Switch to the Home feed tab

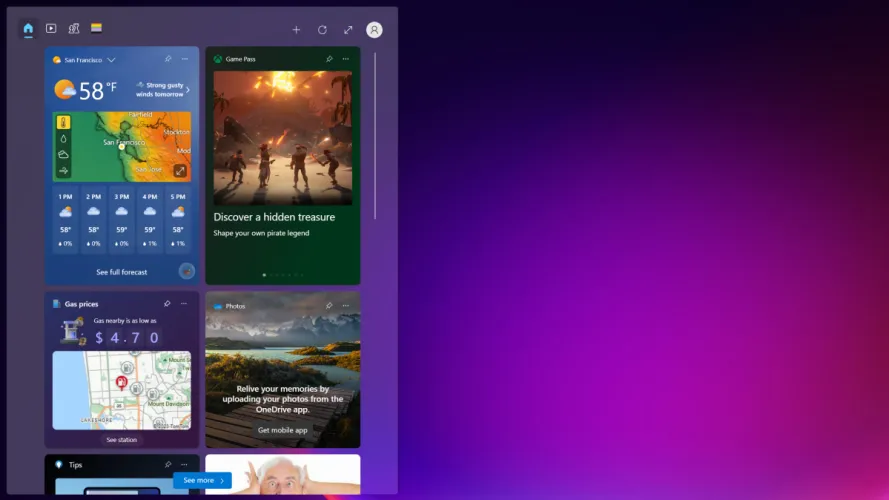click(x=28, y=29)
